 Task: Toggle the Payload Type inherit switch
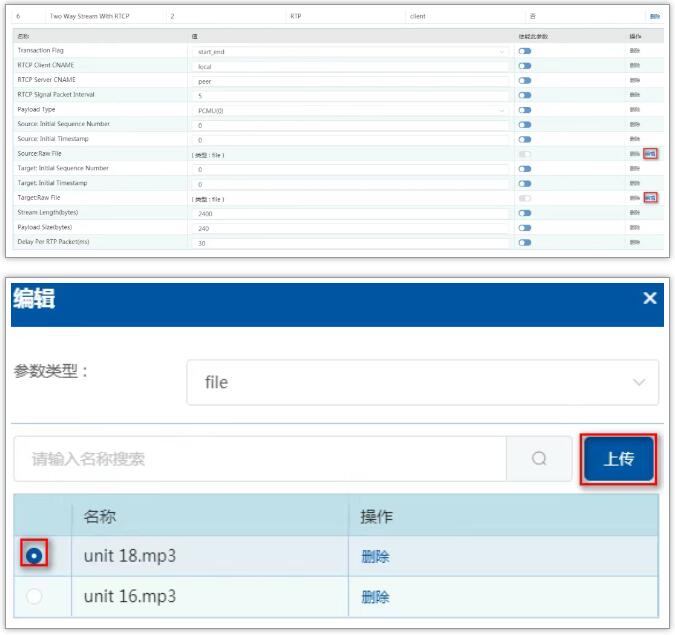(524, 110)
